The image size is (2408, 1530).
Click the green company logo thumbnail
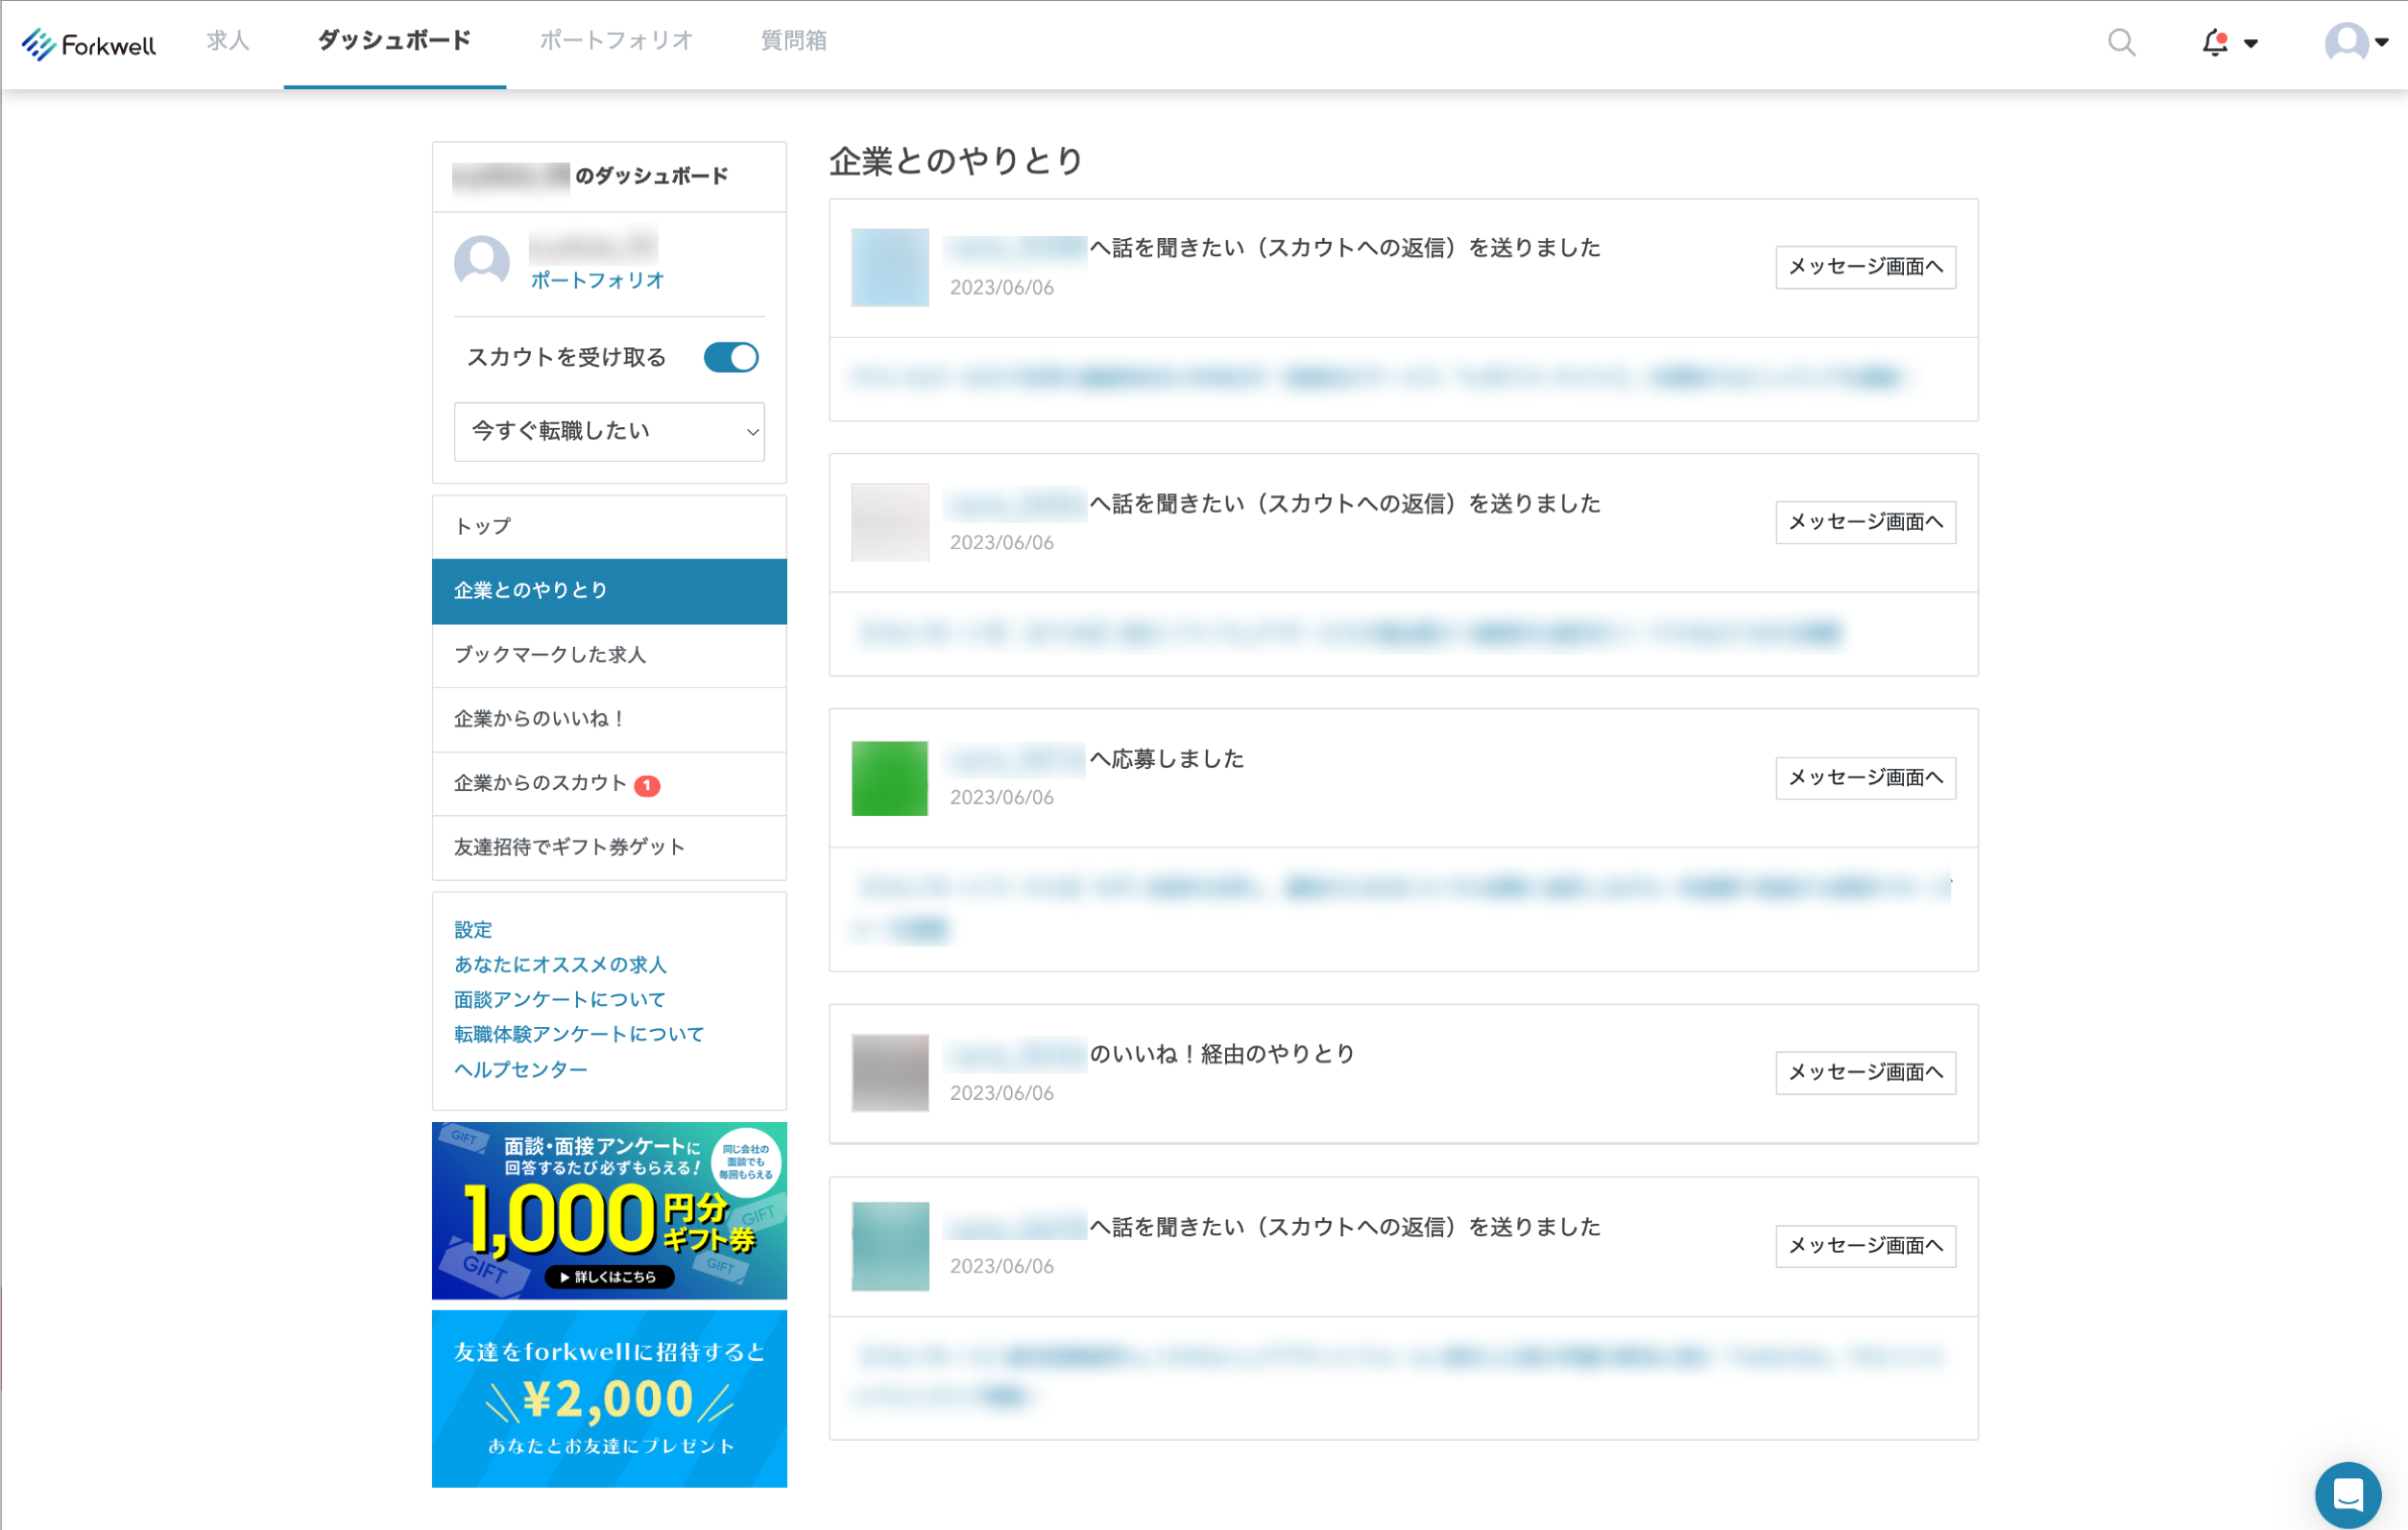click(890, 778)
